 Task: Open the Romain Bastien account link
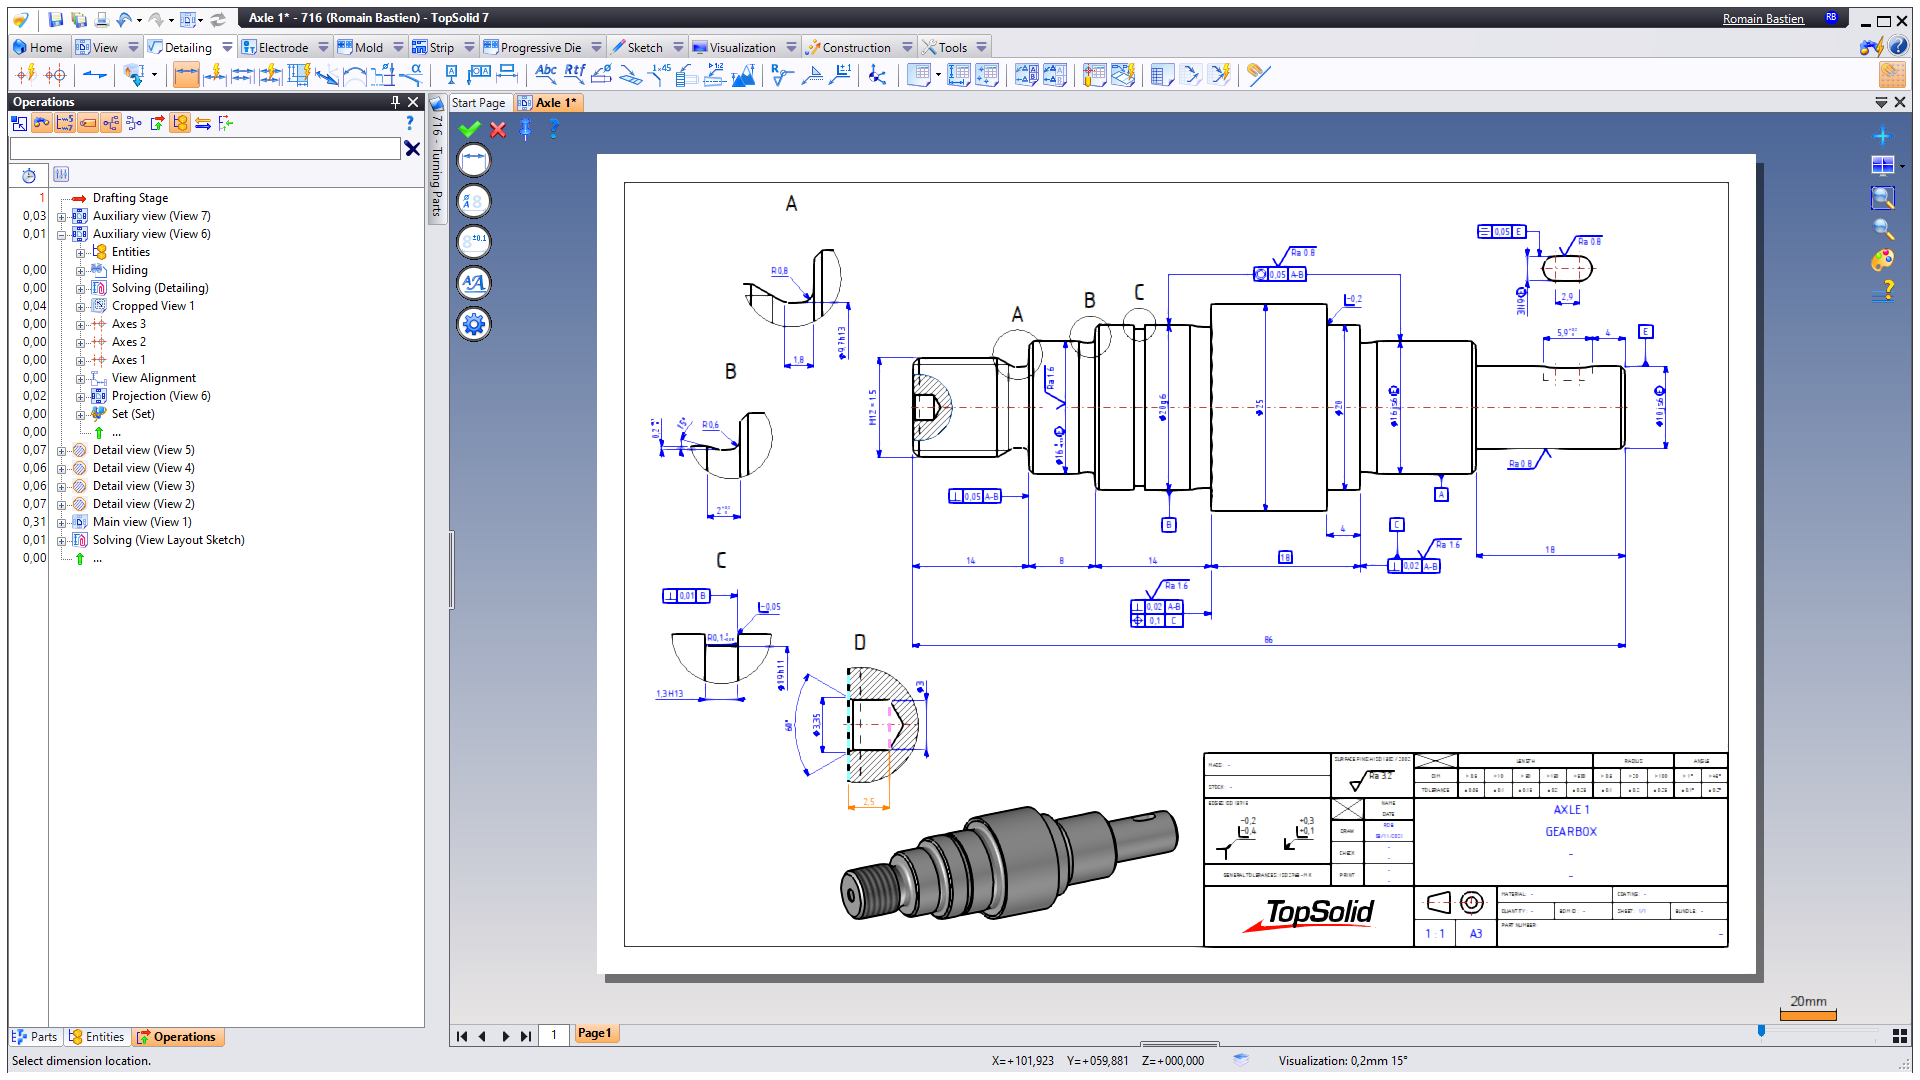click(1762, 18)
